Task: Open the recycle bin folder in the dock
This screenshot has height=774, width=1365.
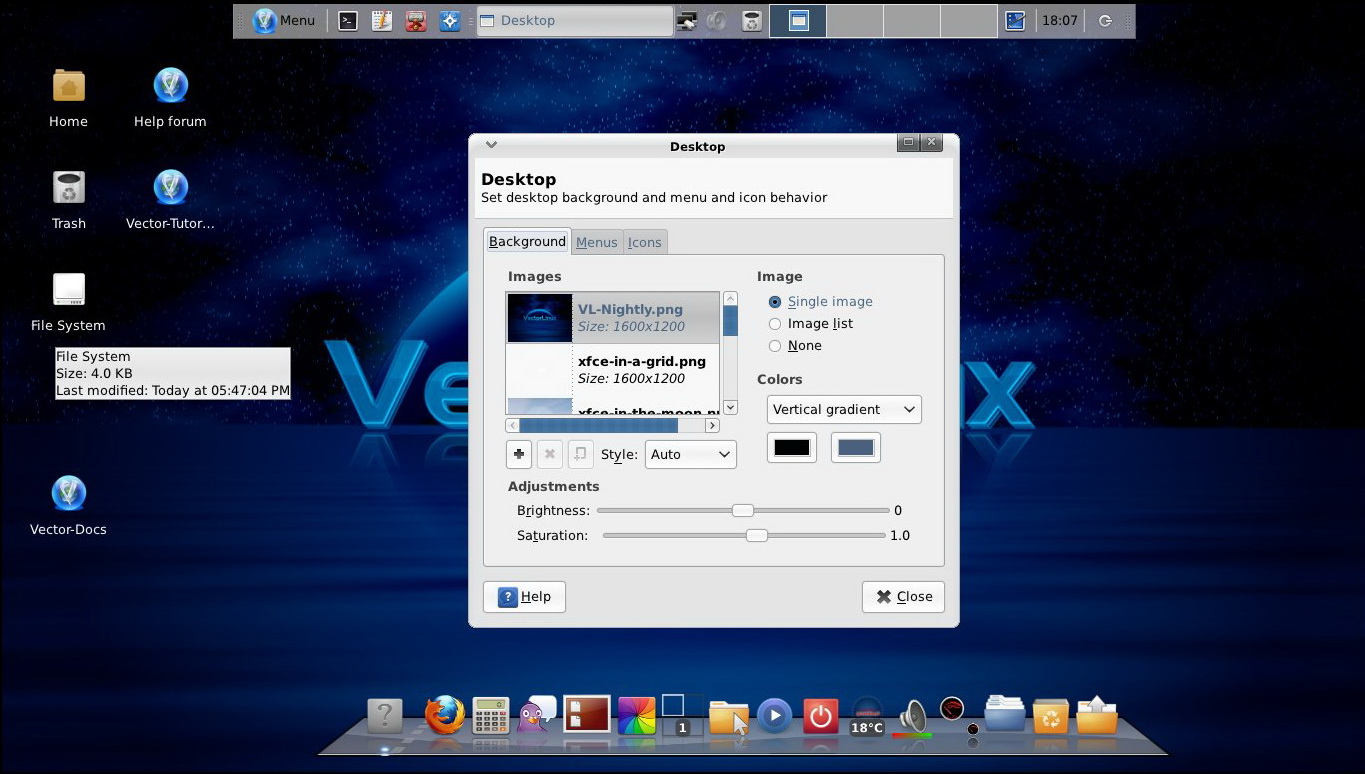Action: (x=1051, y=716)
